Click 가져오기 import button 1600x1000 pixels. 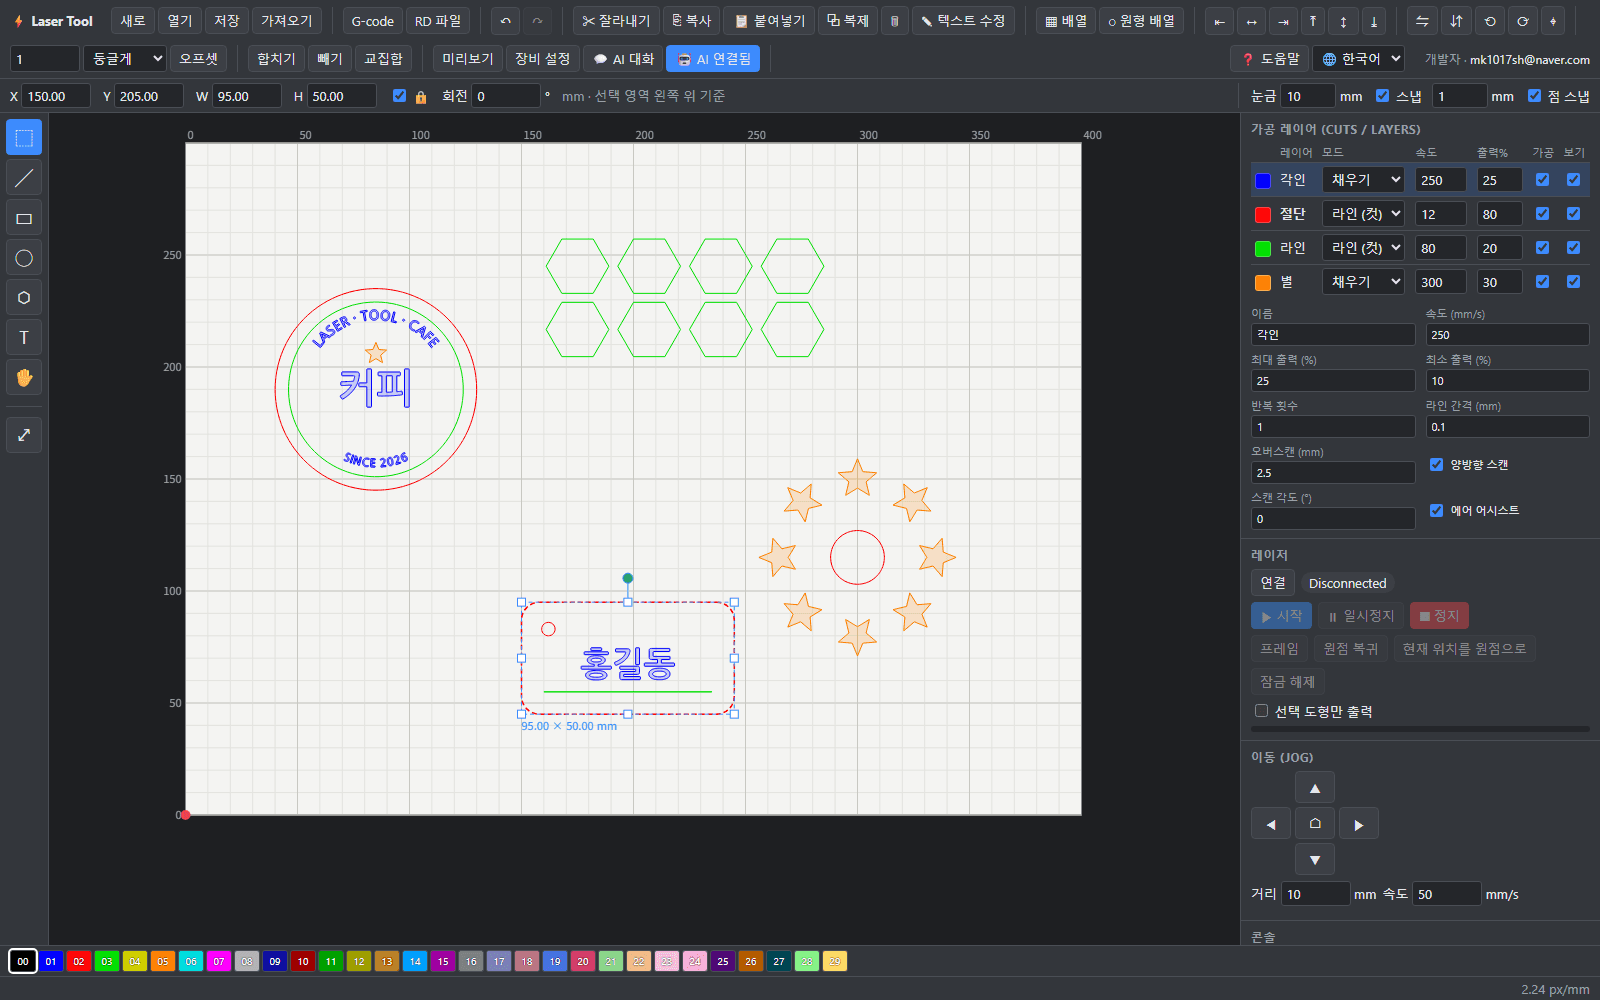(287, 21)
